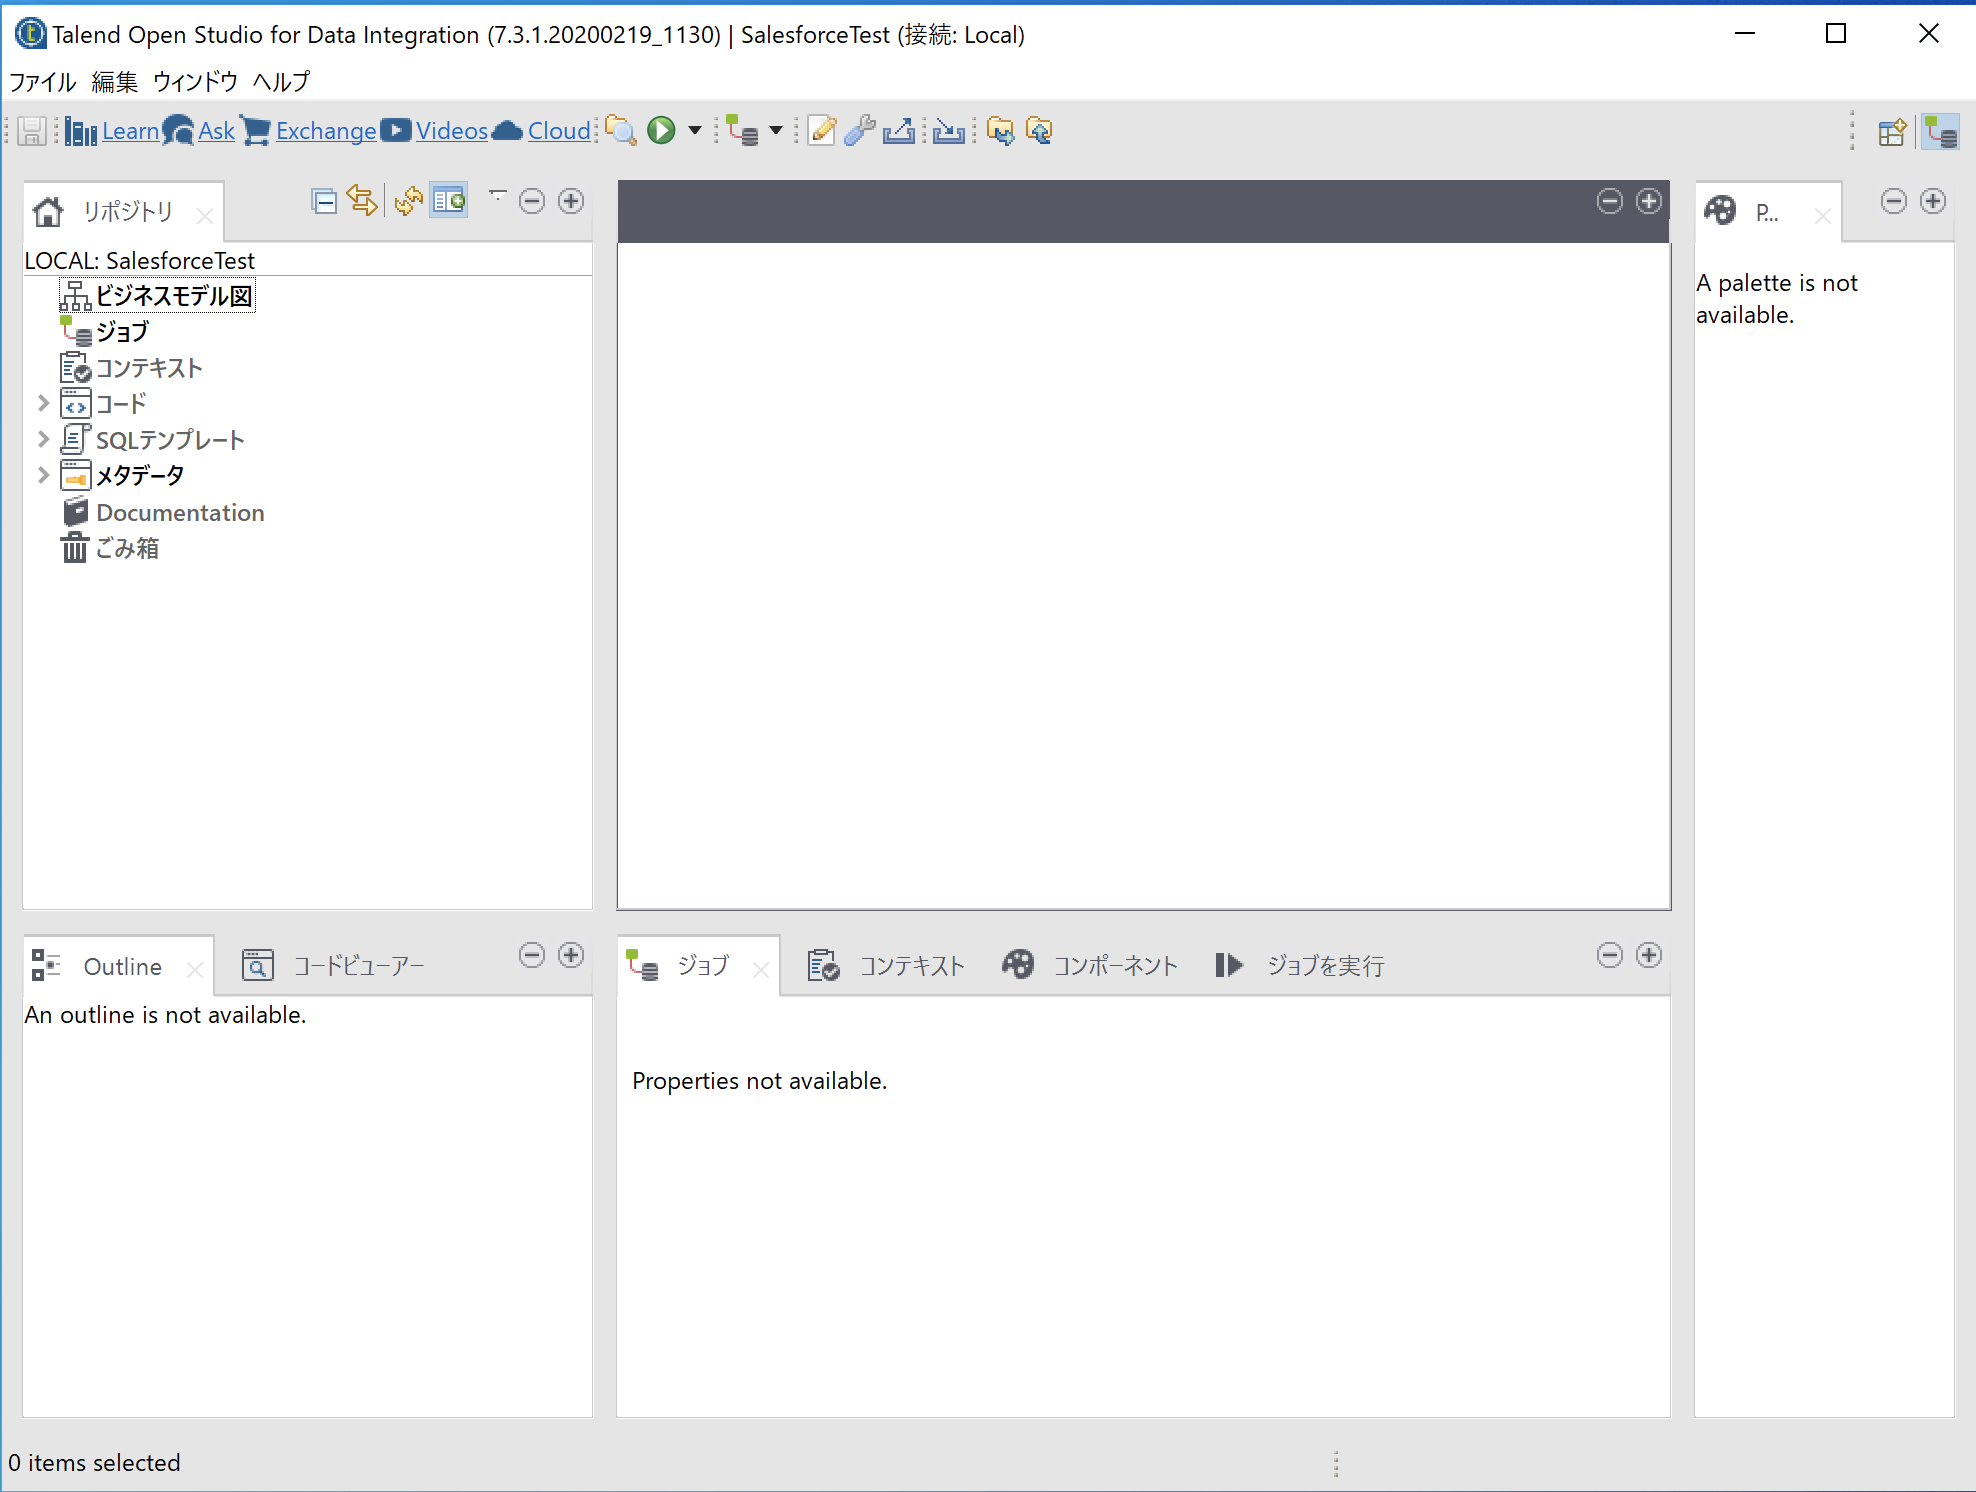Image resolution: width=1976 pixels, height=1492 pixels.
Task: Export items using the export arrow icon
Action: pyautogui.click(x=898, y=130)
